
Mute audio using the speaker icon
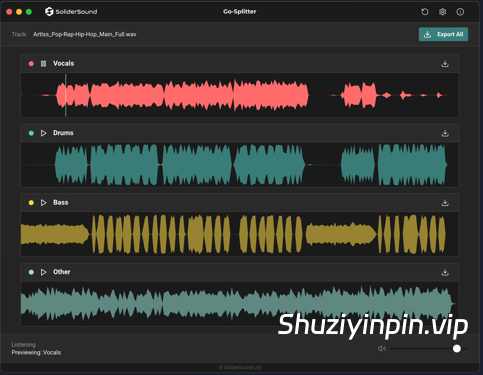point(382,349)
